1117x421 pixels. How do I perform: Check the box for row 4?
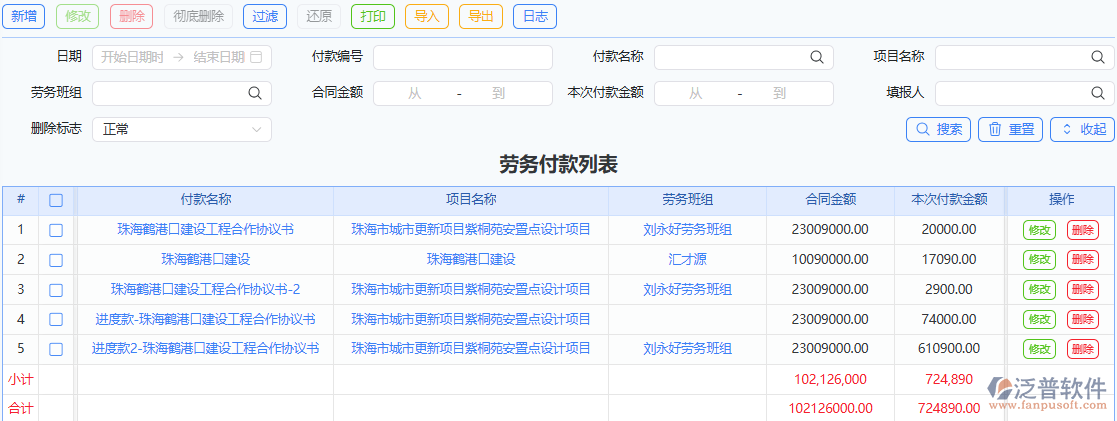(56, 320)
